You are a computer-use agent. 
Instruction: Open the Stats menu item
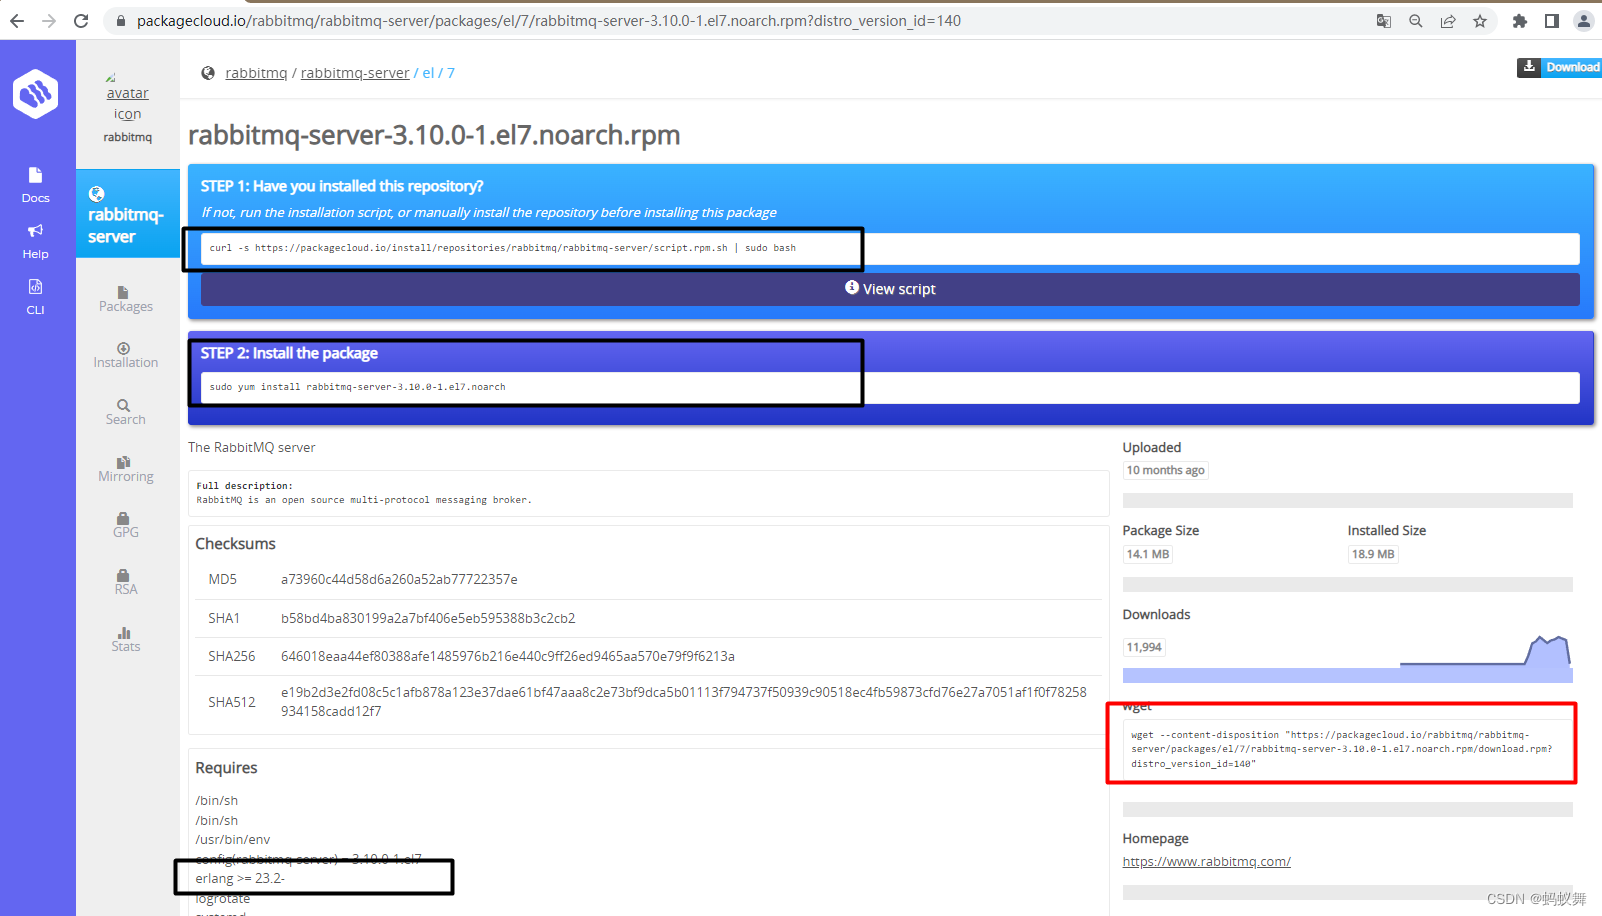[x=126, y=639]
